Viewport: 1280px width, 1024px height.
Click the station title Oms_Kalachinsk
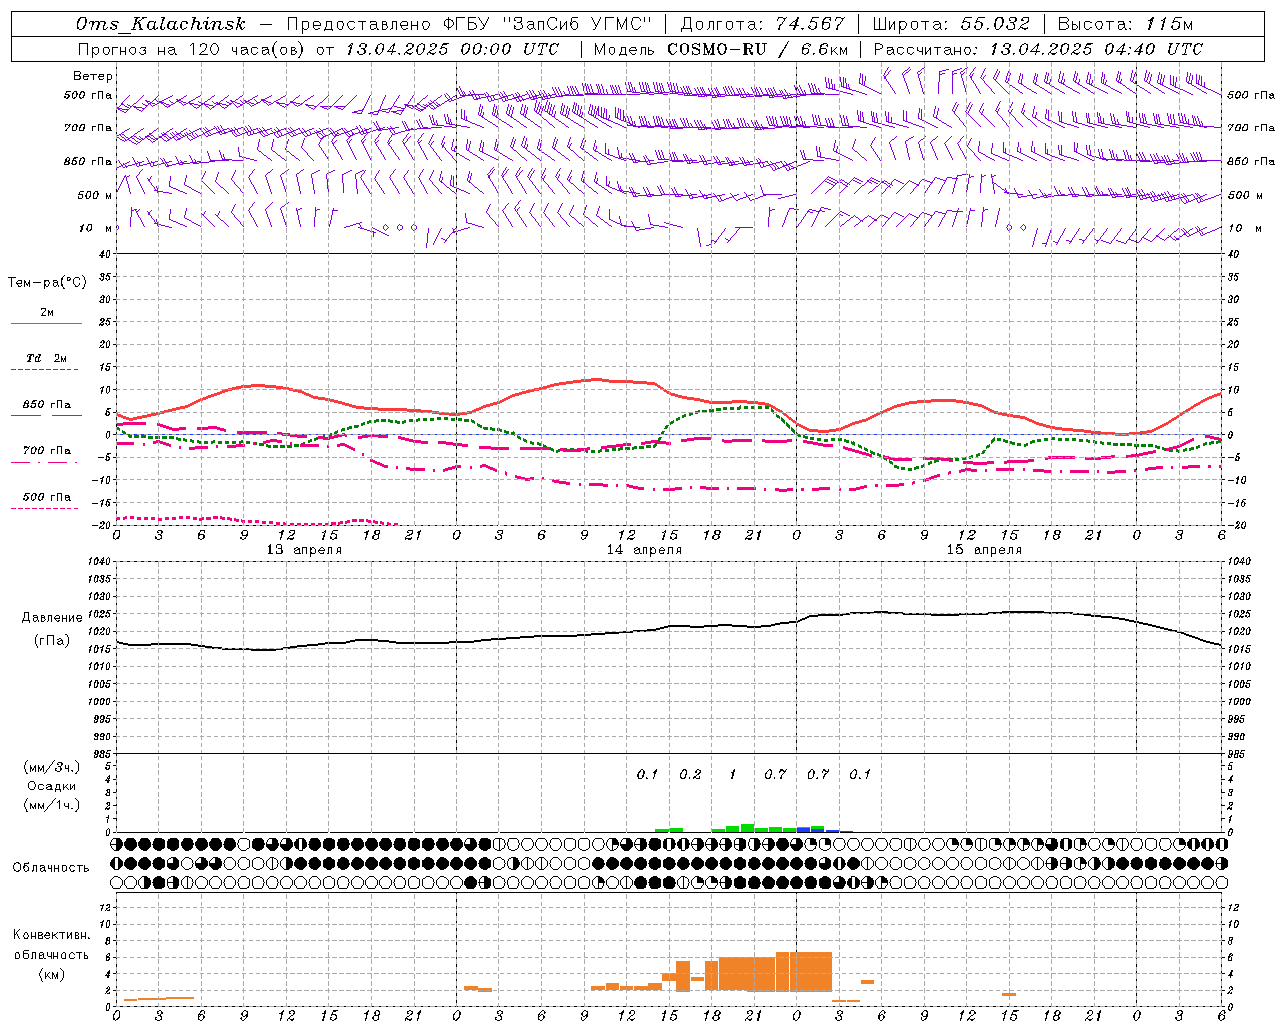pos(160,25)
